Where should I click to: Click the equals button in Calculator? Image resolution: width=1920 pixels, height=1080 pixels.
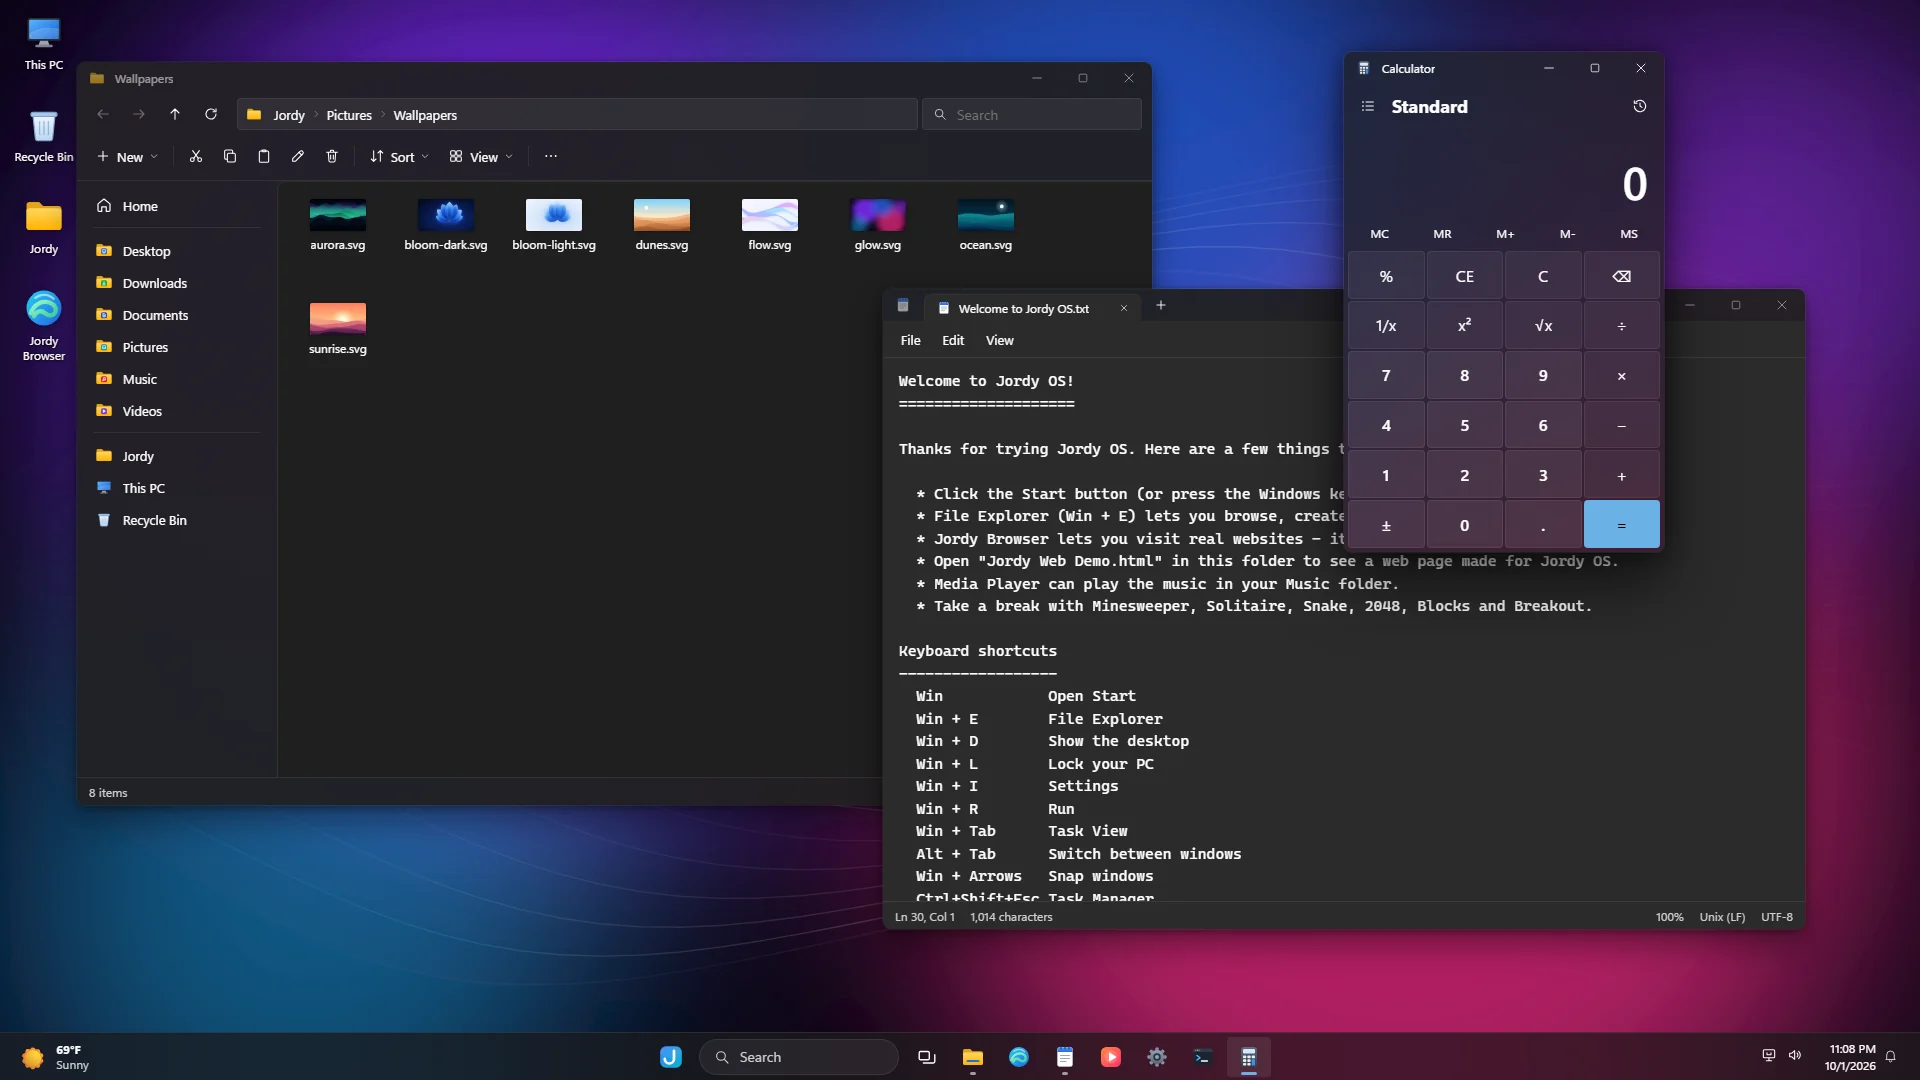coord(1622,525)
